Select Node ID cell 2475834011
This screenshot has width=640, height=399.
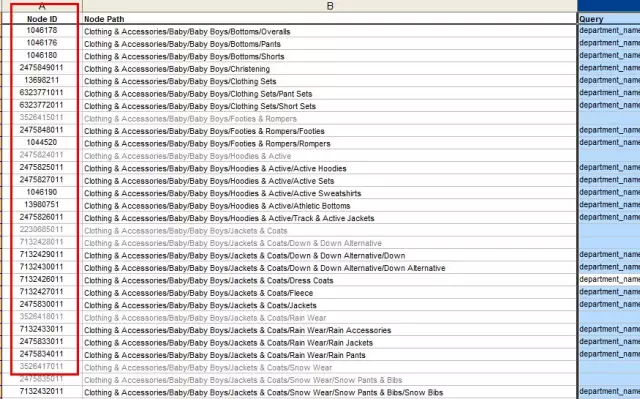coord(42,354)
